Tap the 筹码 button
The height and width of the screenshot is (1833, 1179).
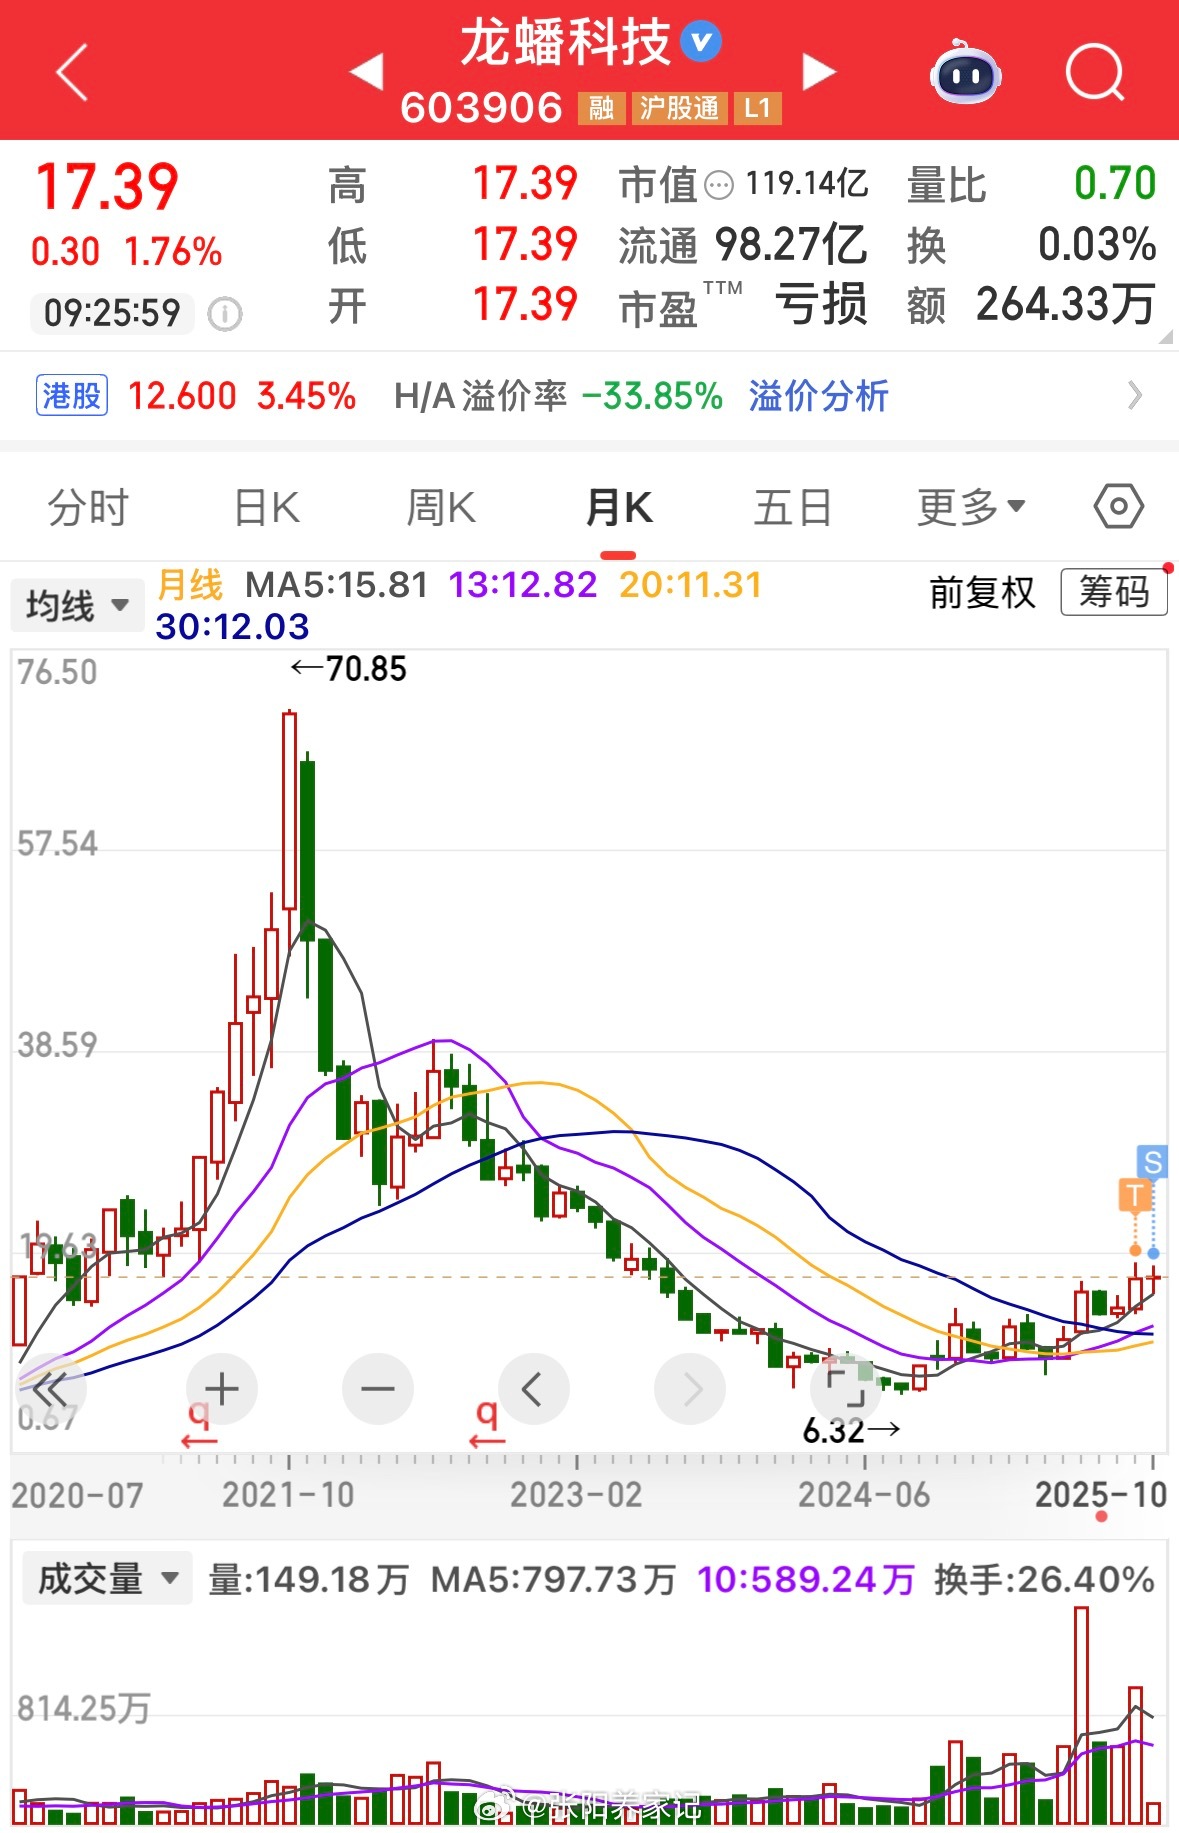click(1113, 592)
